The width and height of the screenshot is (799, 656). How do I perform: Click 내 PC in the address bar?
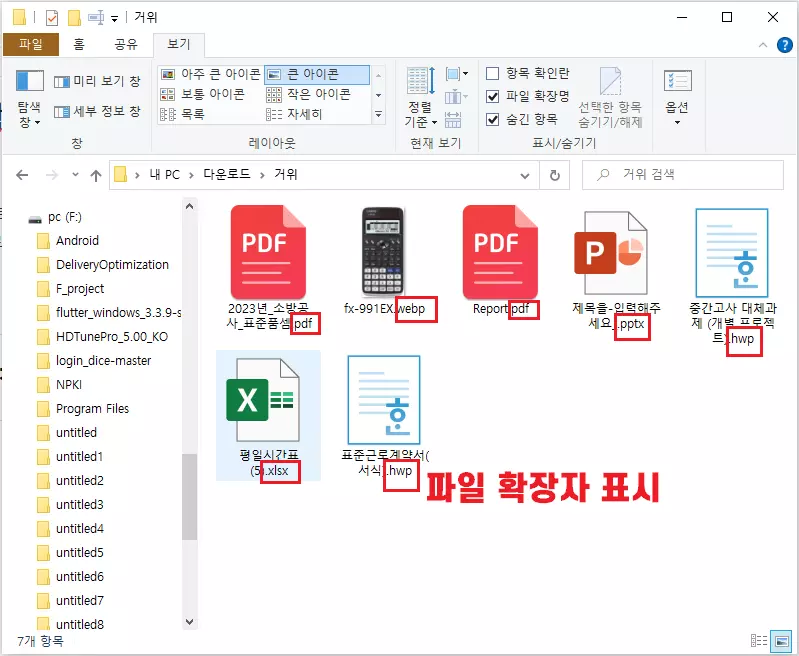coord(165,175)
